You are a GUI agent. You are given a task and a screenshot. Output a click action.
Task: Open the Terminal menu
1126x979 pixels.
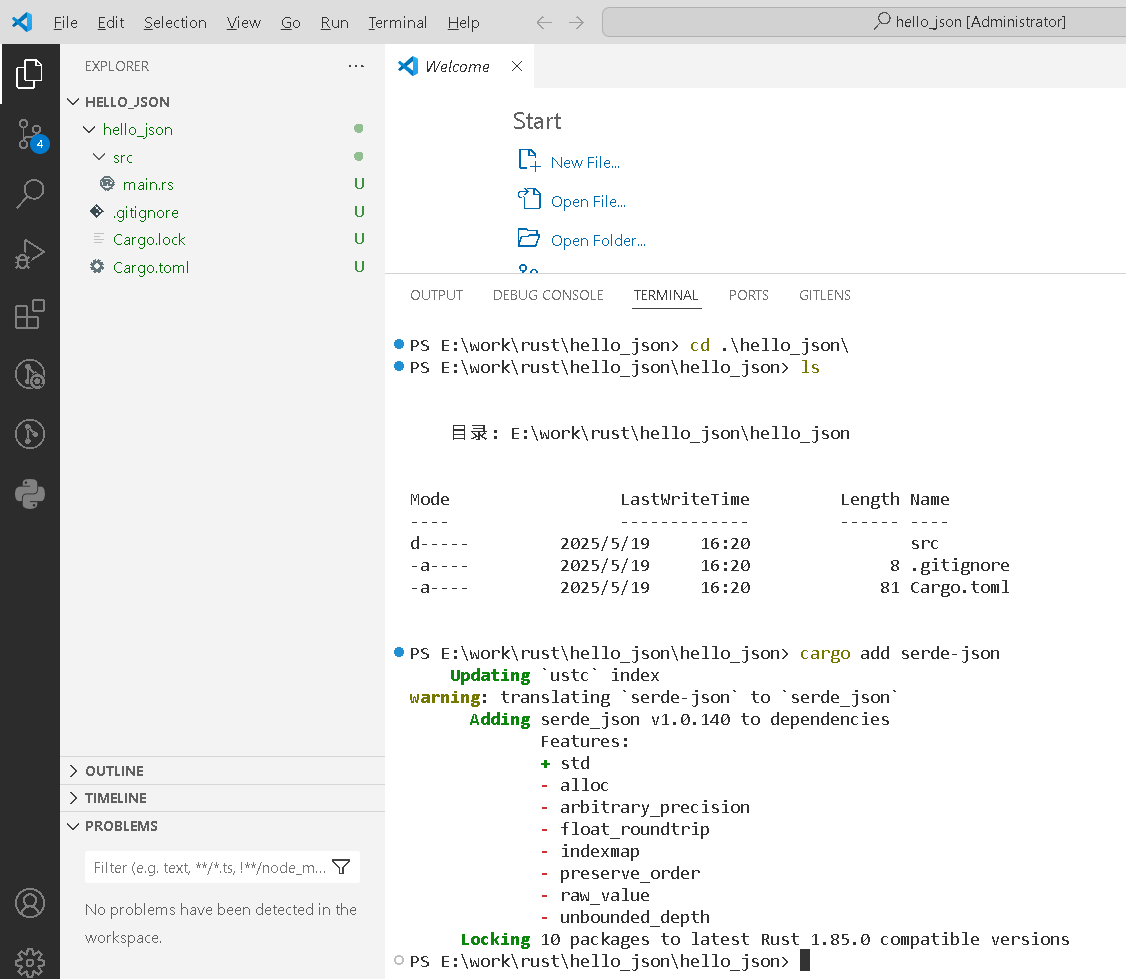point(397,22)
